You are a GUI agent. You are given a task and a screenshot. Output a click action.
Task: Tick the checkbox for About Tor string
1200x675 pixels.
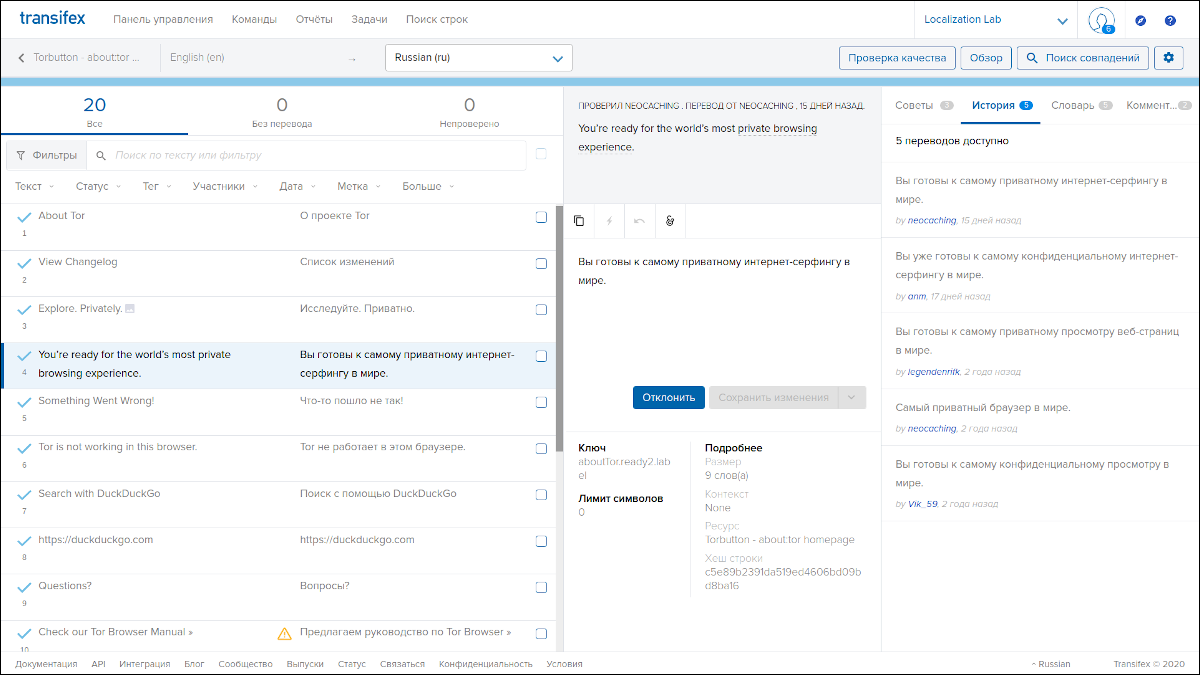pos(541,217)
